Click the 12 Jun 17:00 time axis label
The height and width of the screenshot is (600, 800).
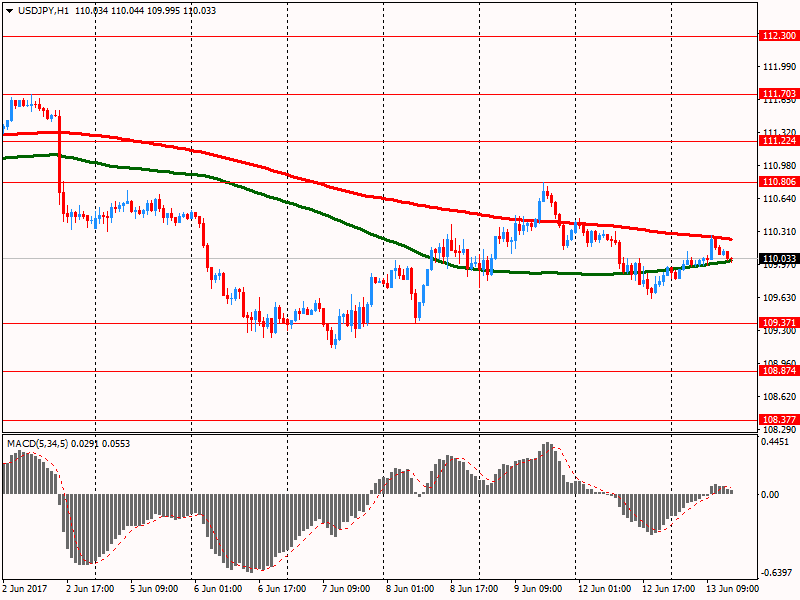(668, 589)
